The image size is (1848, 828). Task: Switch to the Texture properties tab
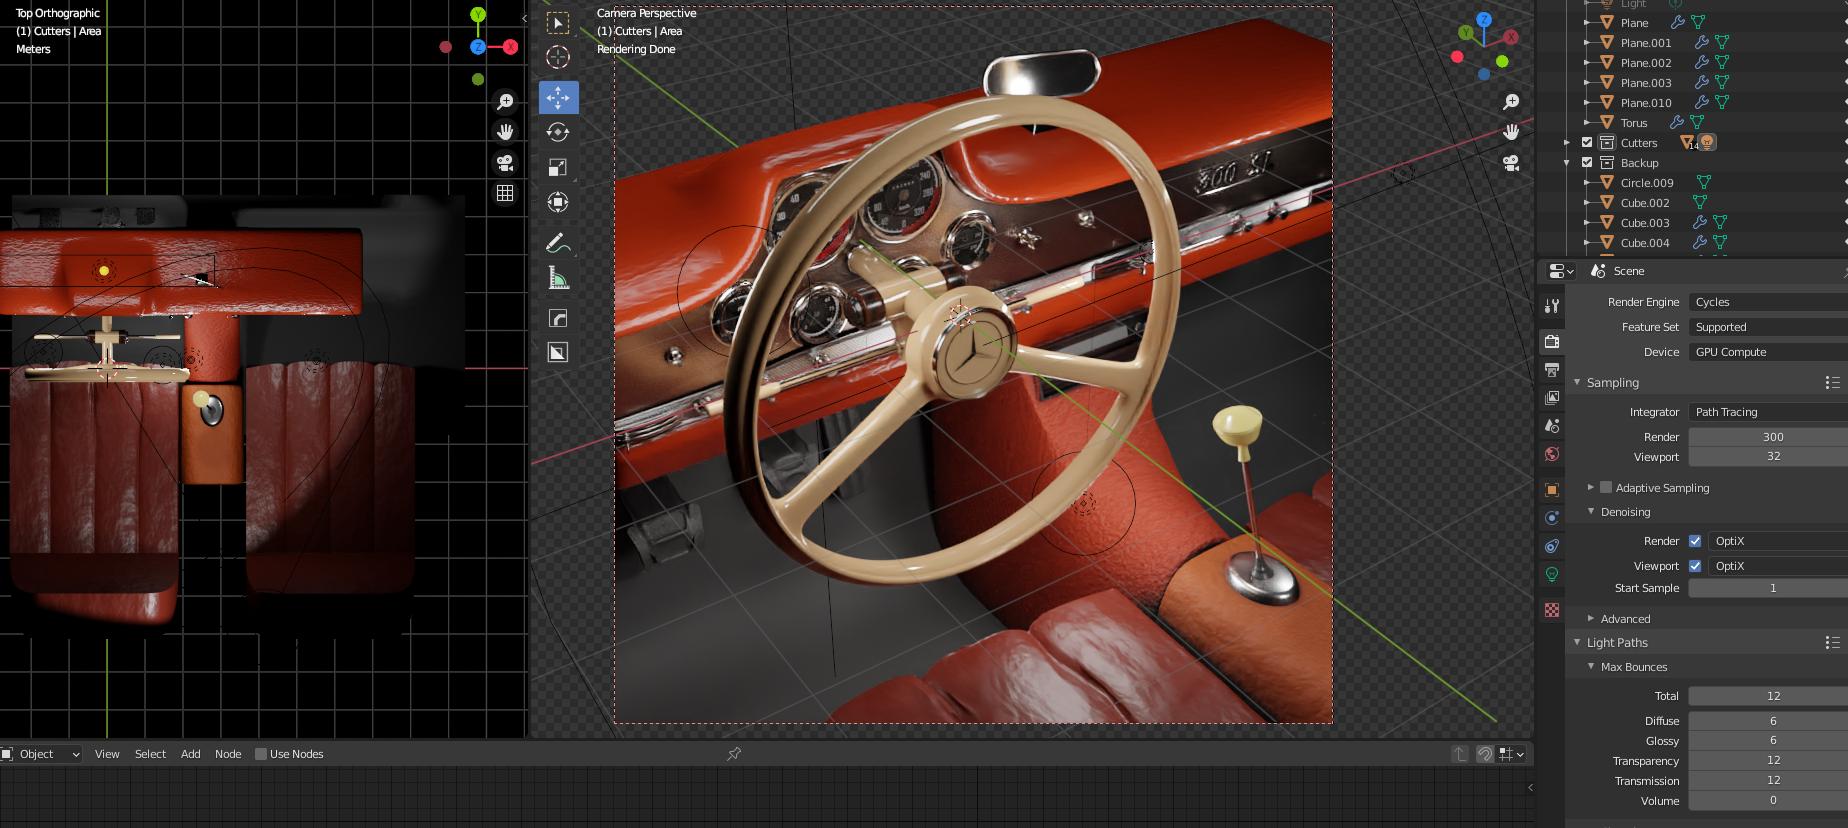pyautogui.click(x=1552, y=610)
